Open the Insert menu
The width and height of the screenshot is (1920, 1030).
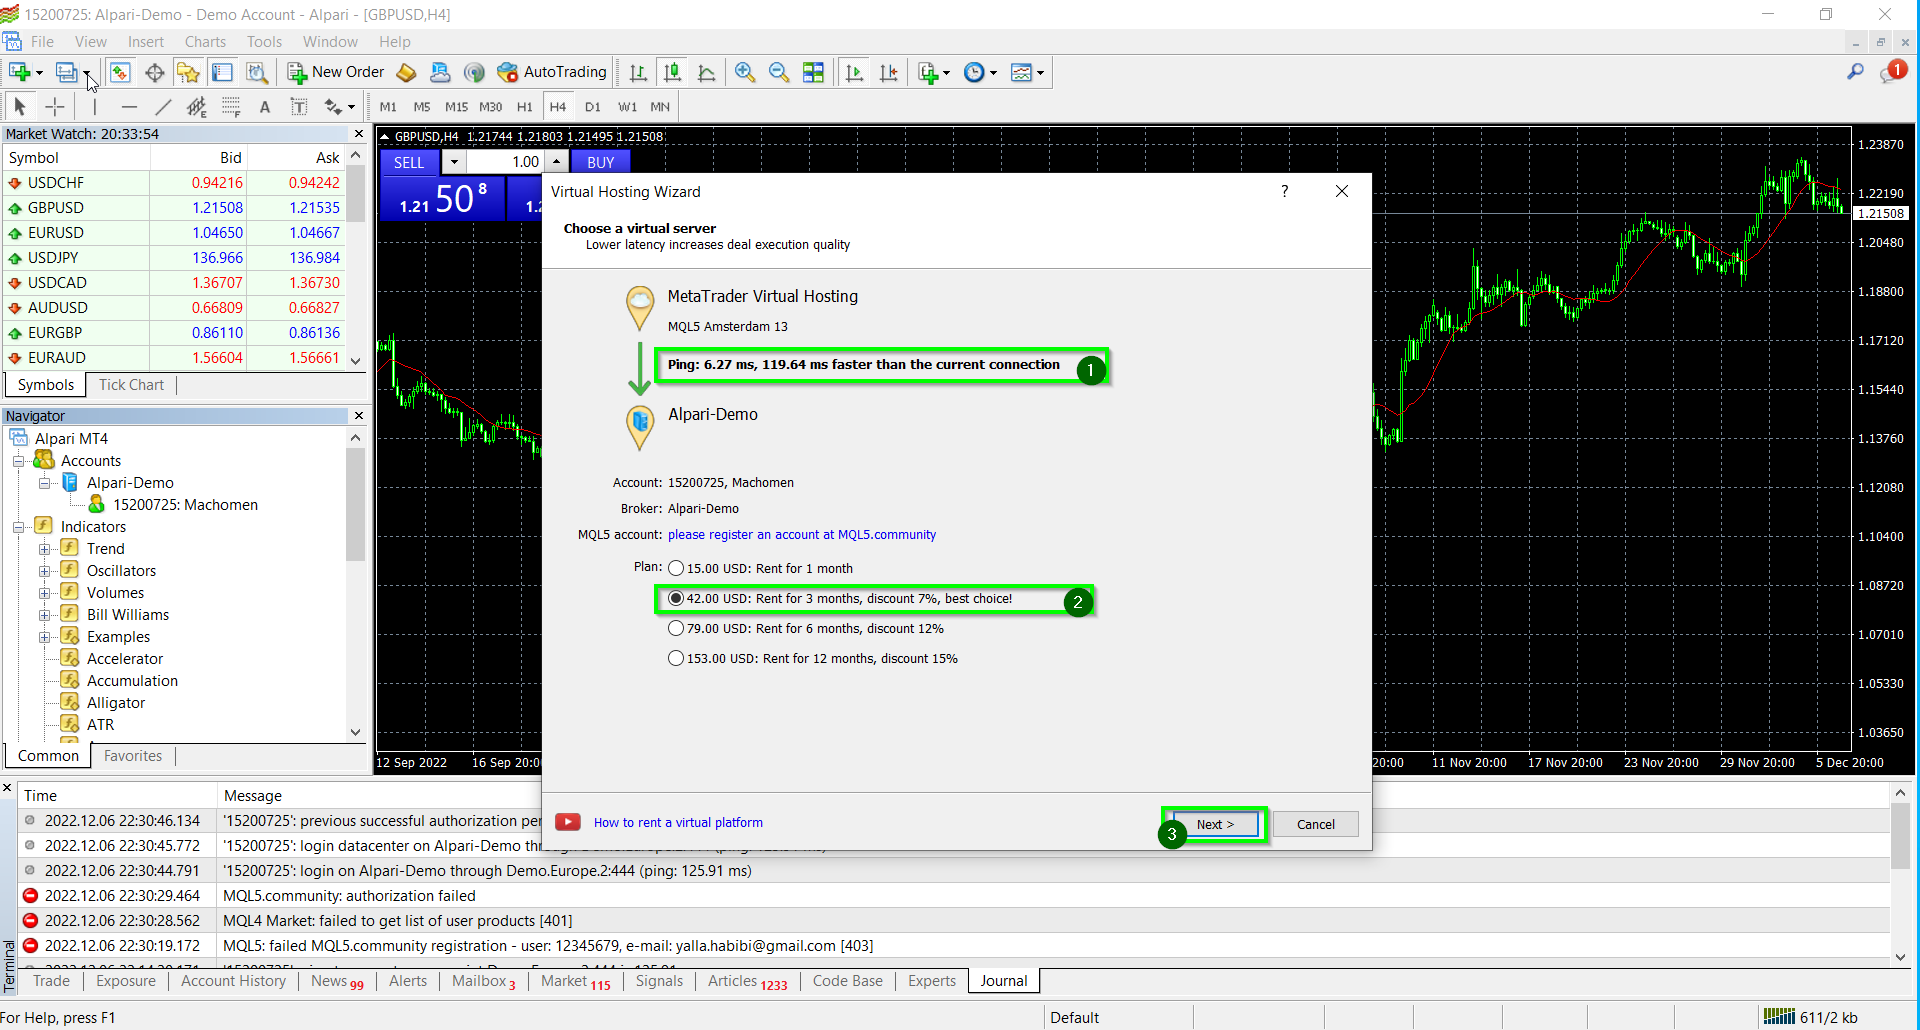click(x=145, y=42)
